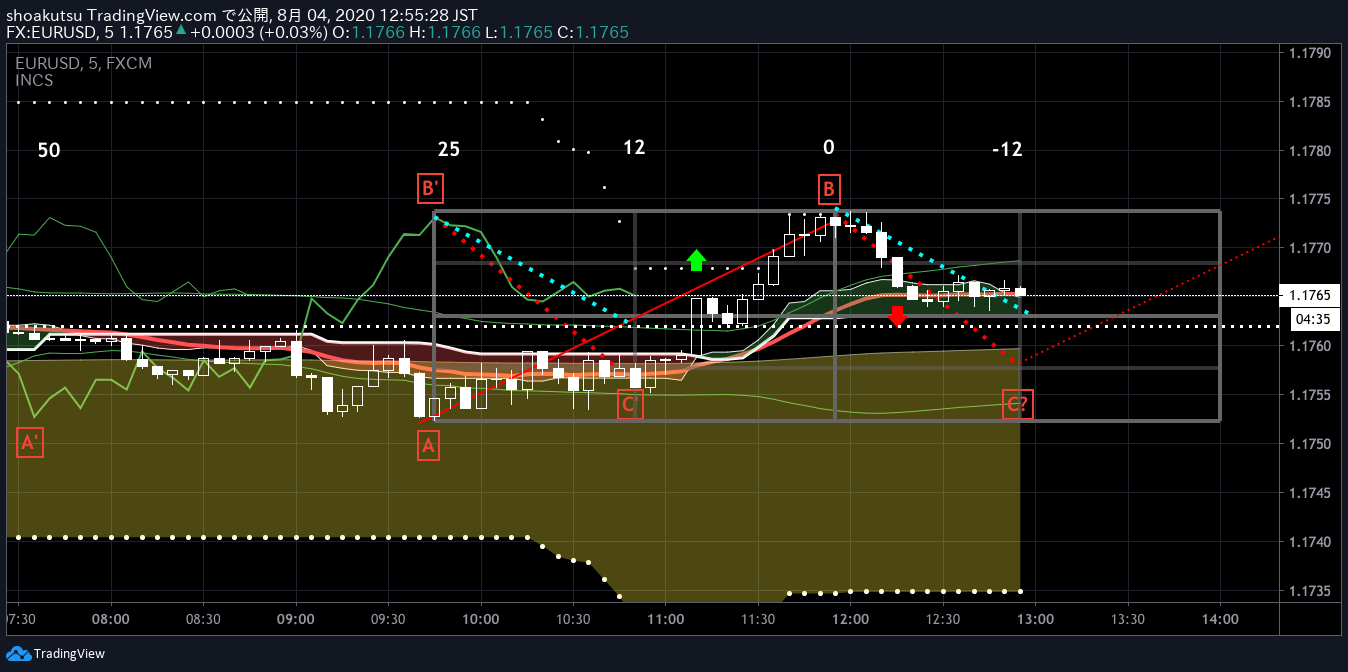Click the +0.0003 (+0.03%) change value
Screen dimensions: 1348x672
pos(259,32)
